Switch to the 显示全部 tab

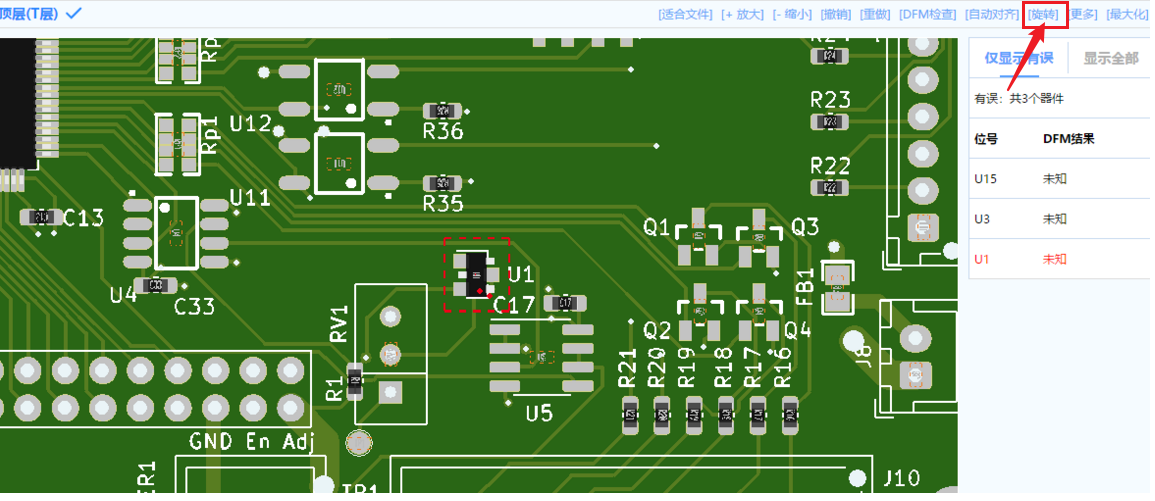pyautogui.click(x=1110, y=58)
